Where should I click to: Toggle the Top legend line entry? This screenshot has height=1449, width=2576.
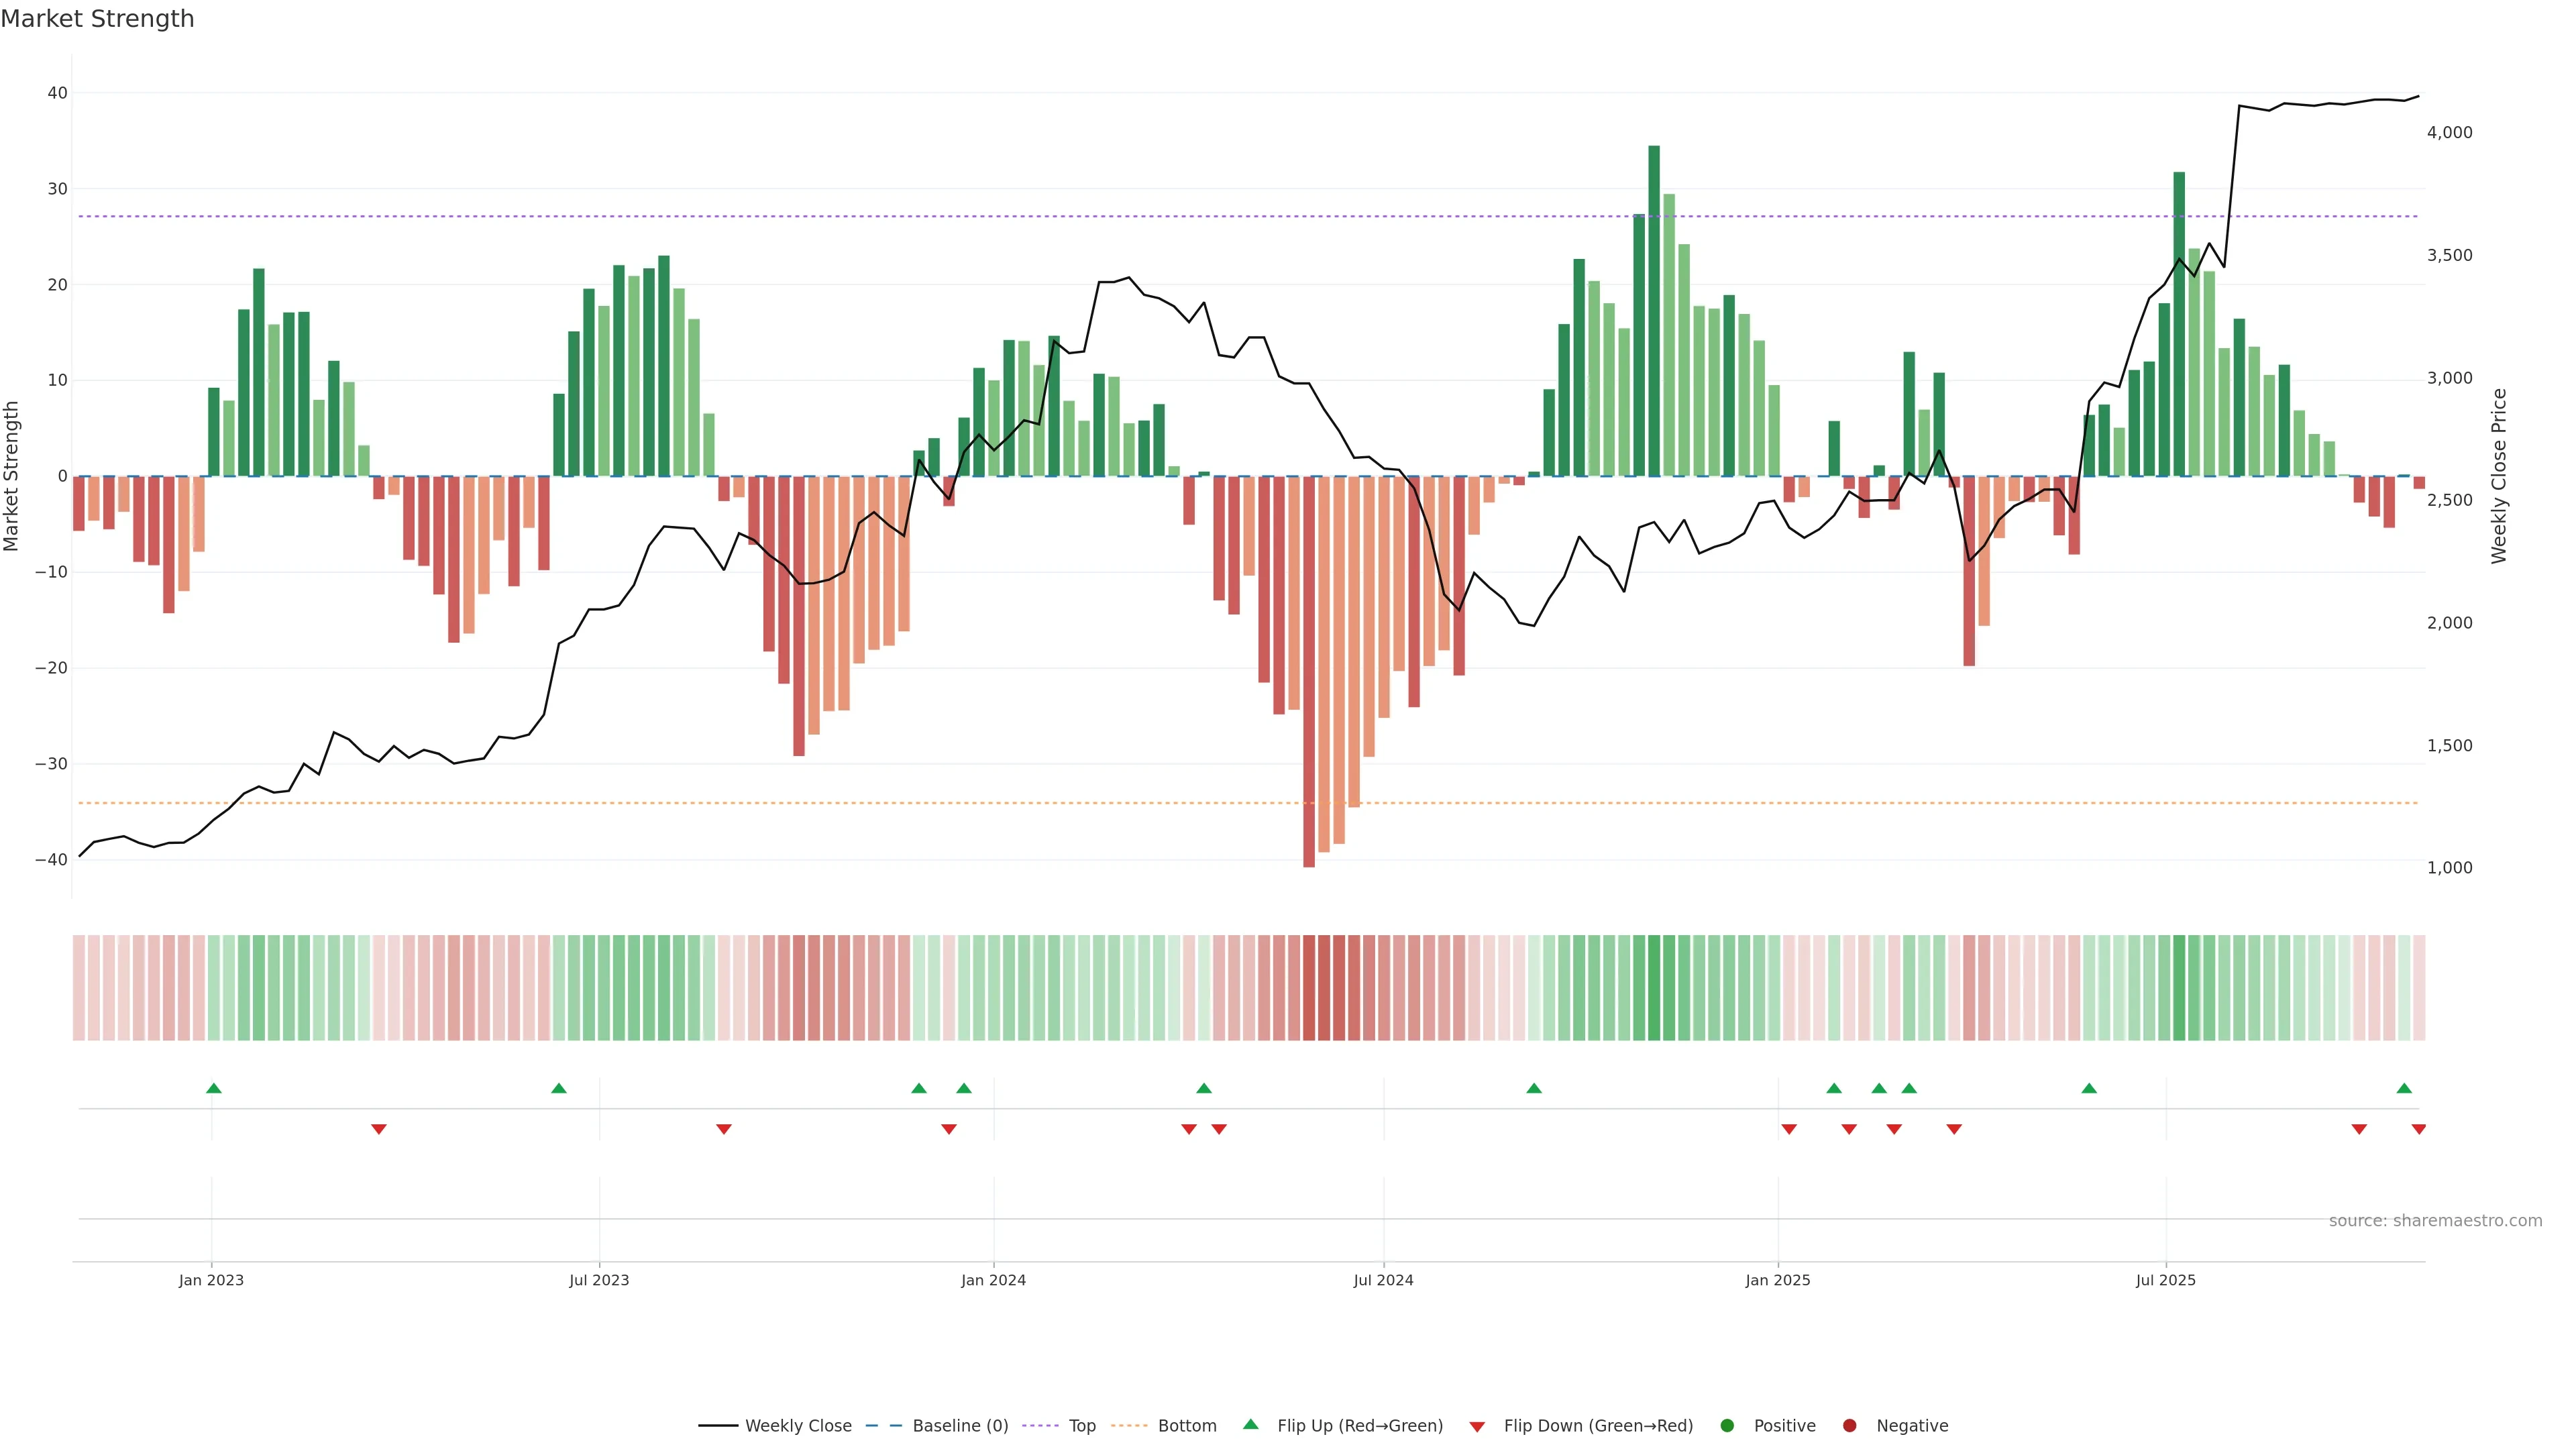tap(1061, 1426)
